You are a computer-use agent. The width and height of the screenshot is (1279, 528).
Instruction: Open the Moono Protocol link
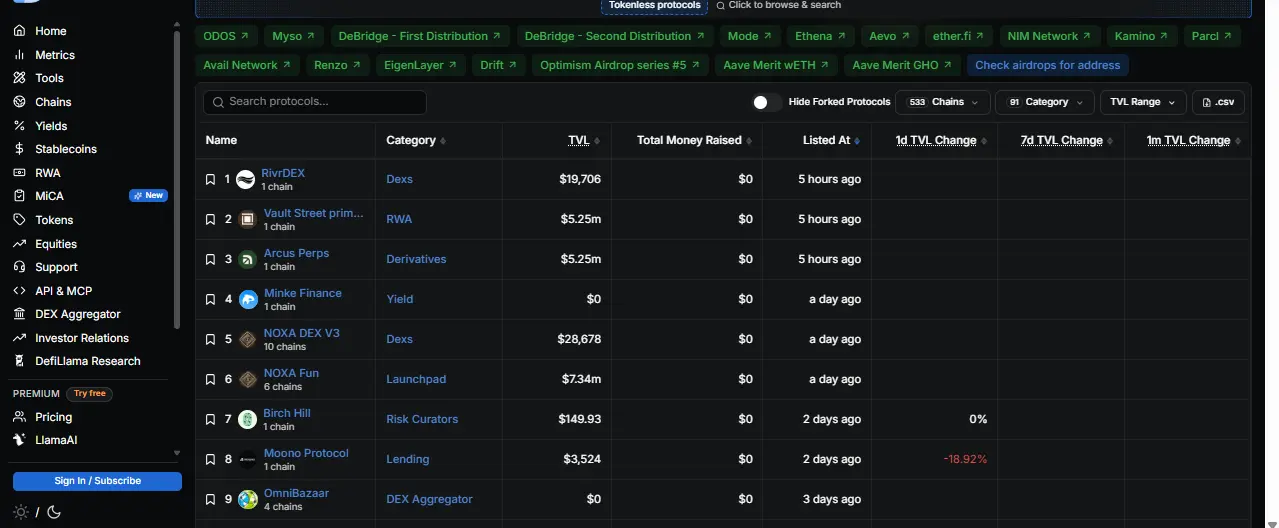pyautogui.click(x=306, y=453)
